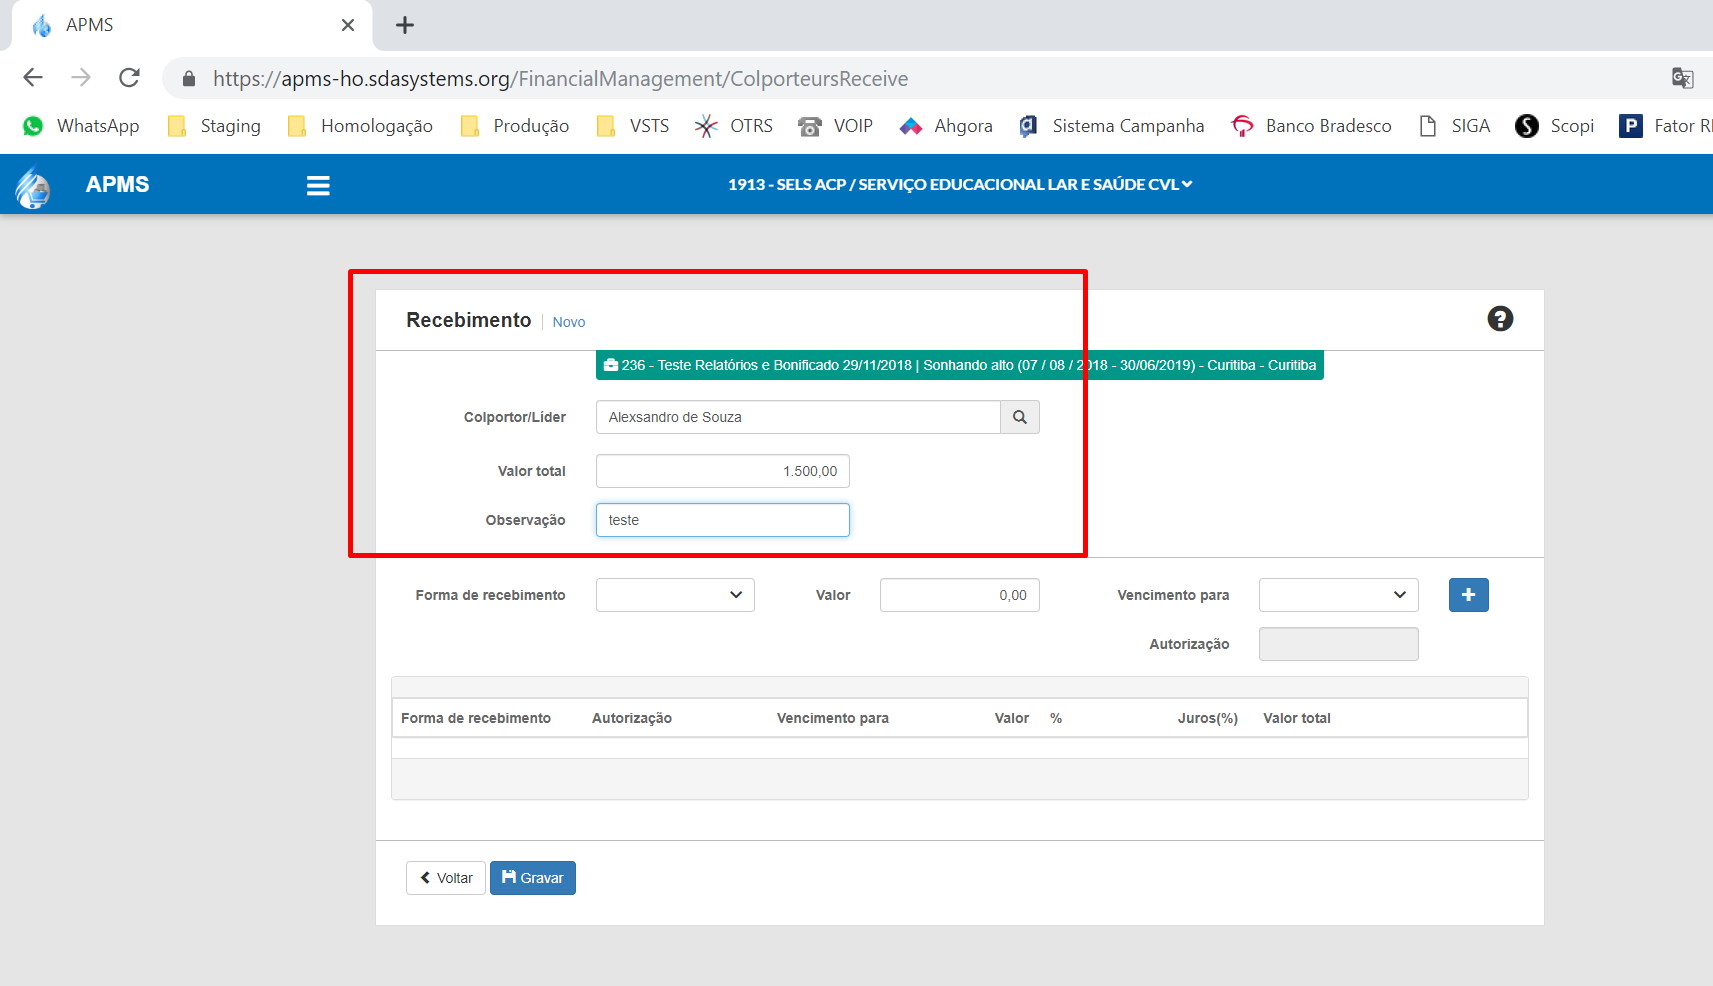Open Forma de recebimento dropdown

point(675,595)
